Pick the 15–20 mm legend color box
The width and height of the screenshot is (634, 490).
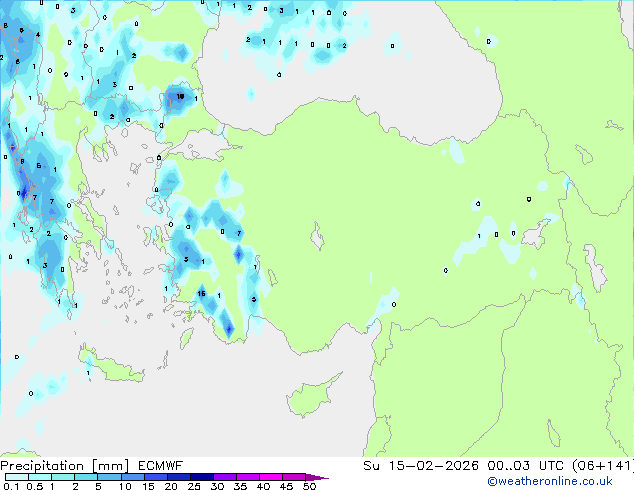click(155, 477)
